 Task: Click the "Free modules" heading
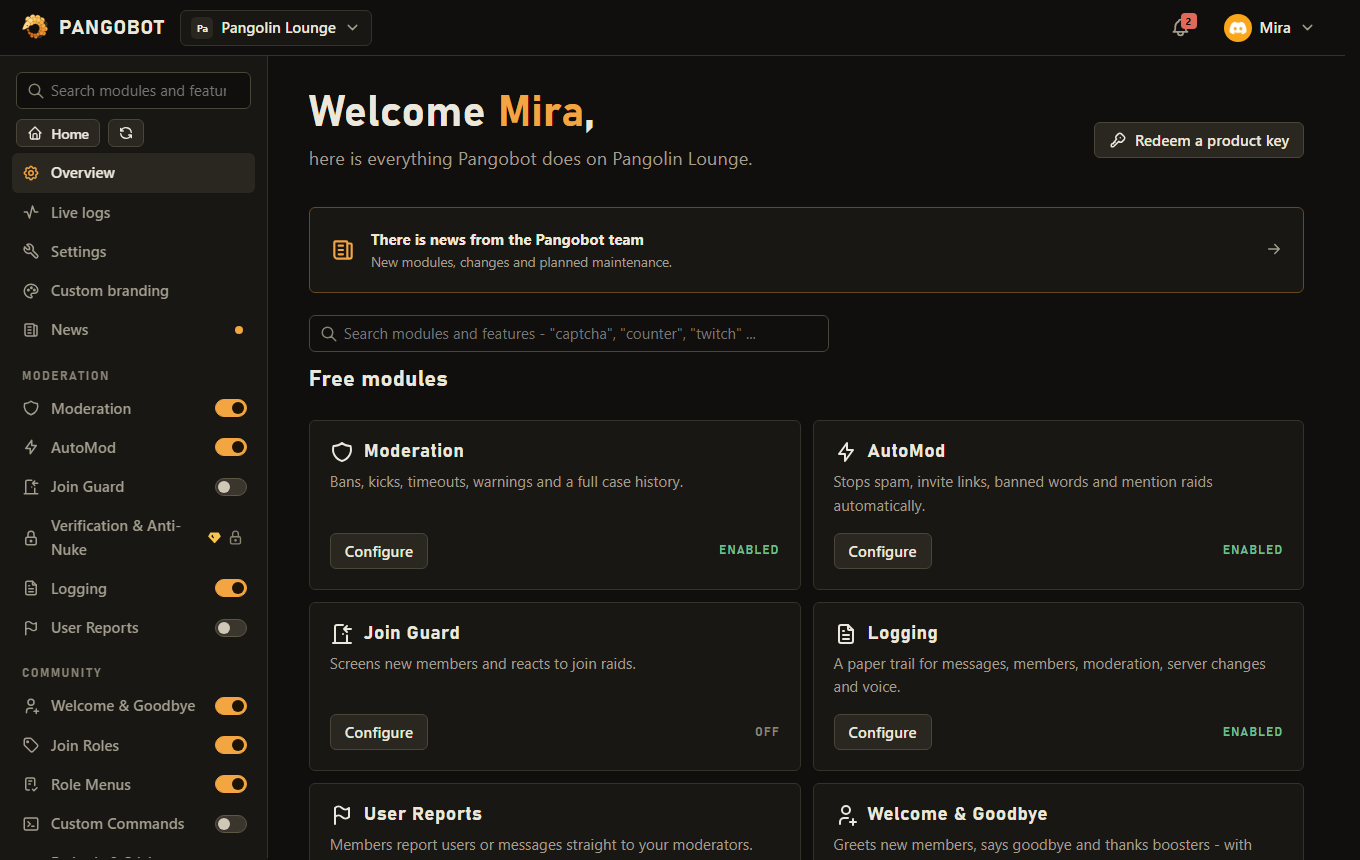coord(378,379)
